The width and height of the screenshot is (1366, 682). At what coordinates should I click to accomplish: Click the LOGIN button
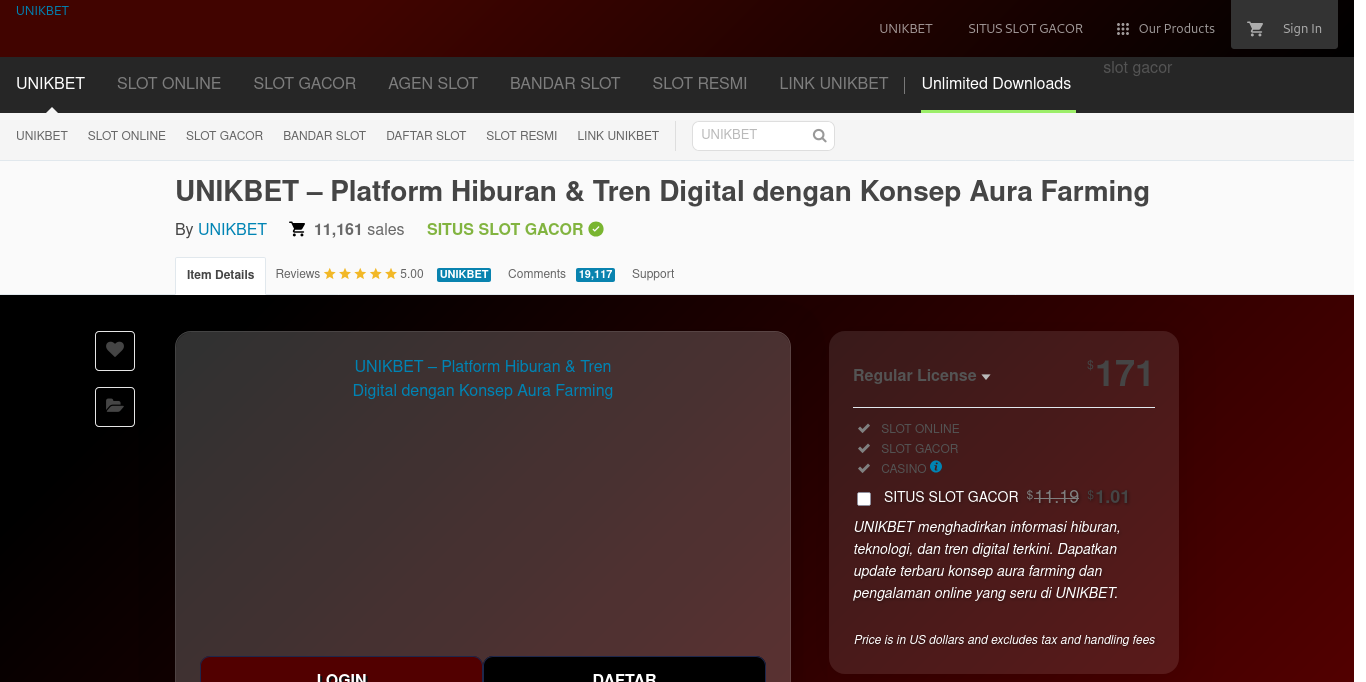(341, 674)
